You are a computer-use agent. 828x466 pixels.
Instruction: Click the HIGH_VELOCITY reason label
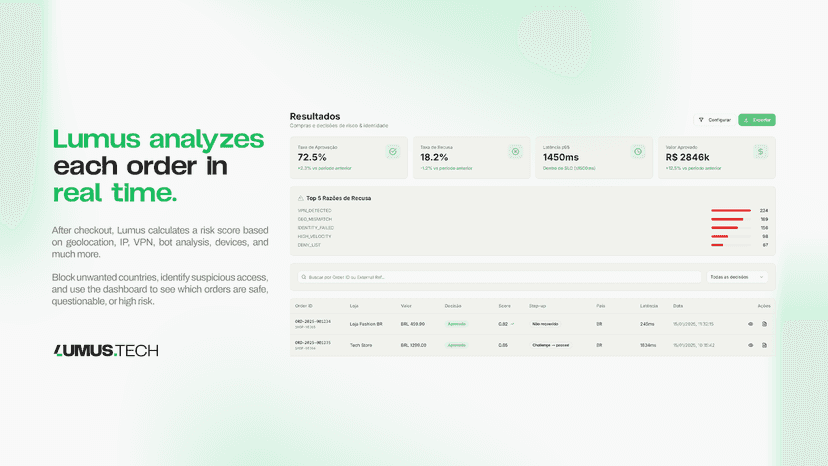tap(314, 236)
